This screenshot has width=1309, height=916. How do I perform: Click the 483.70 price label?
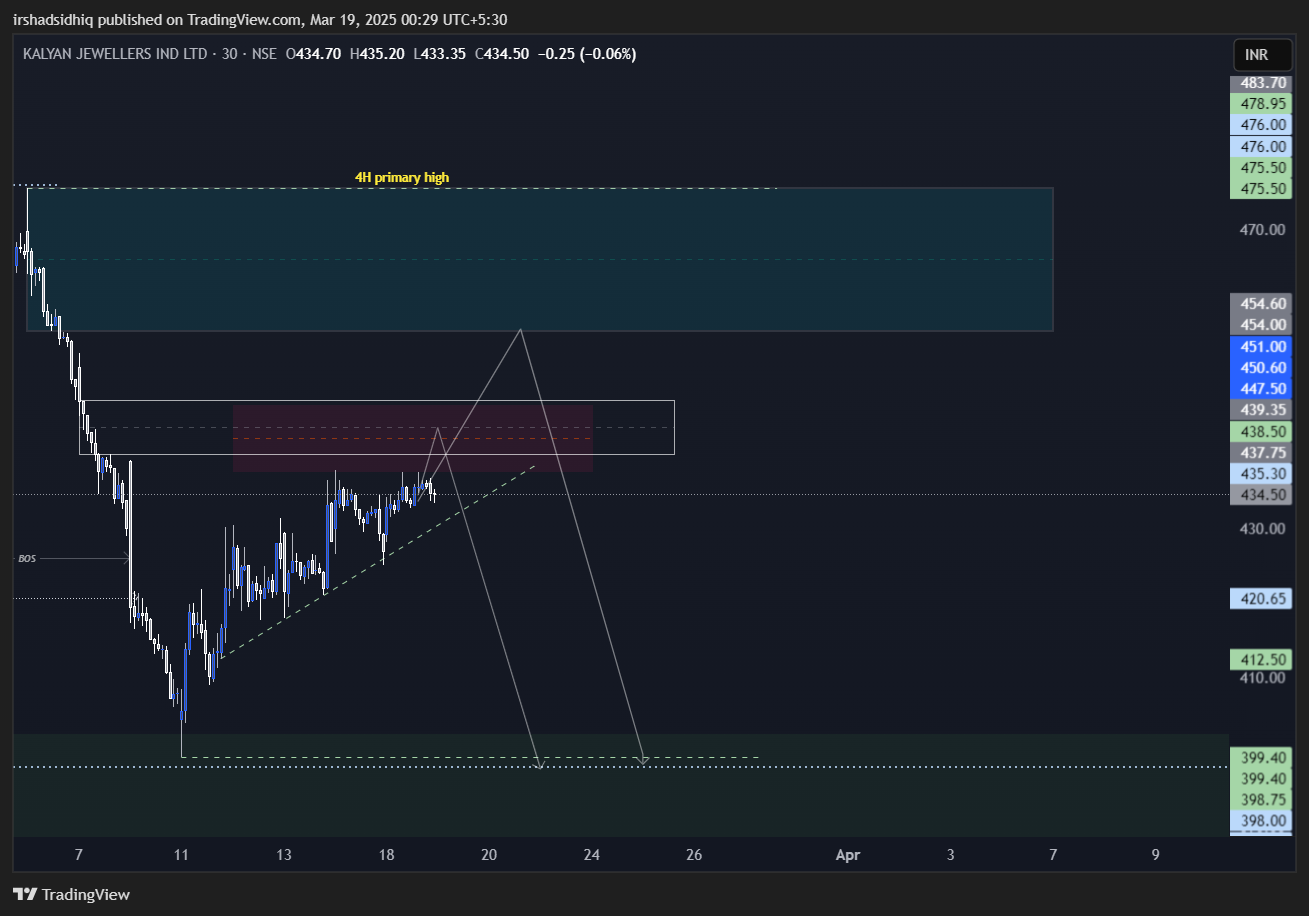[1262, 83]
